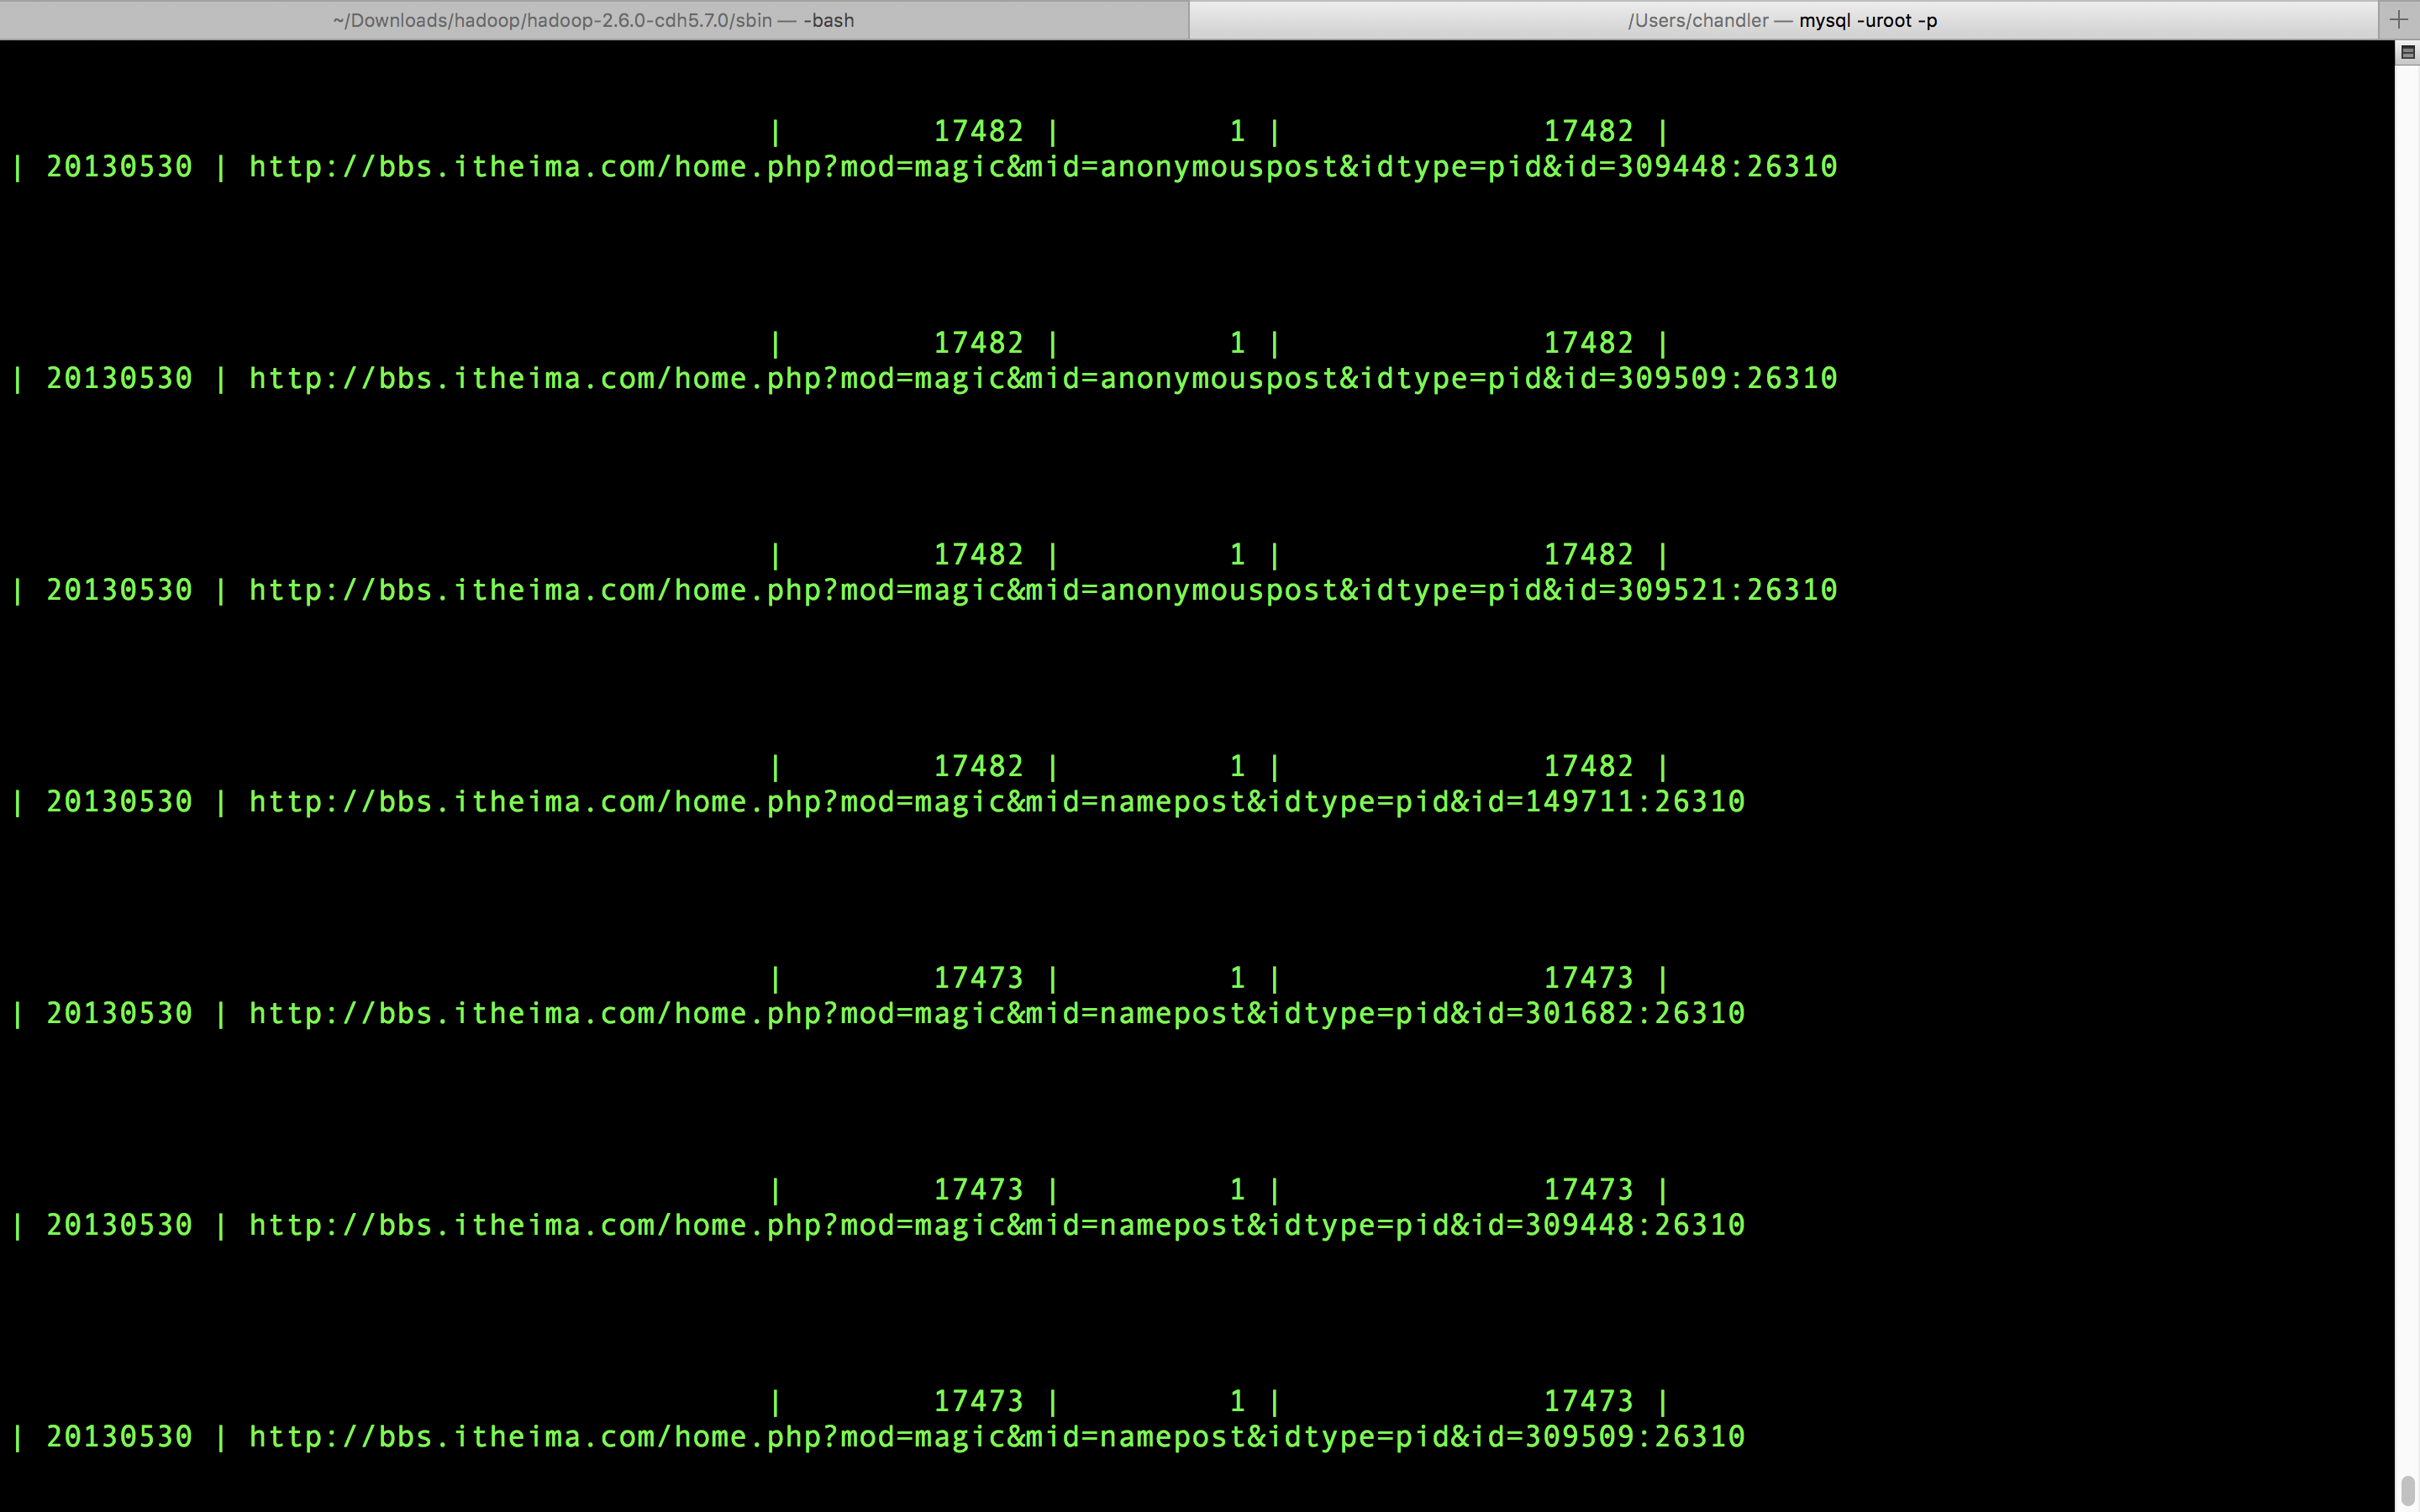Image resolution: width=2420 pixels, height=1512 pixels.
Task: Click last 17473 value above namepost id=309509
Action: (1588, 1402)
